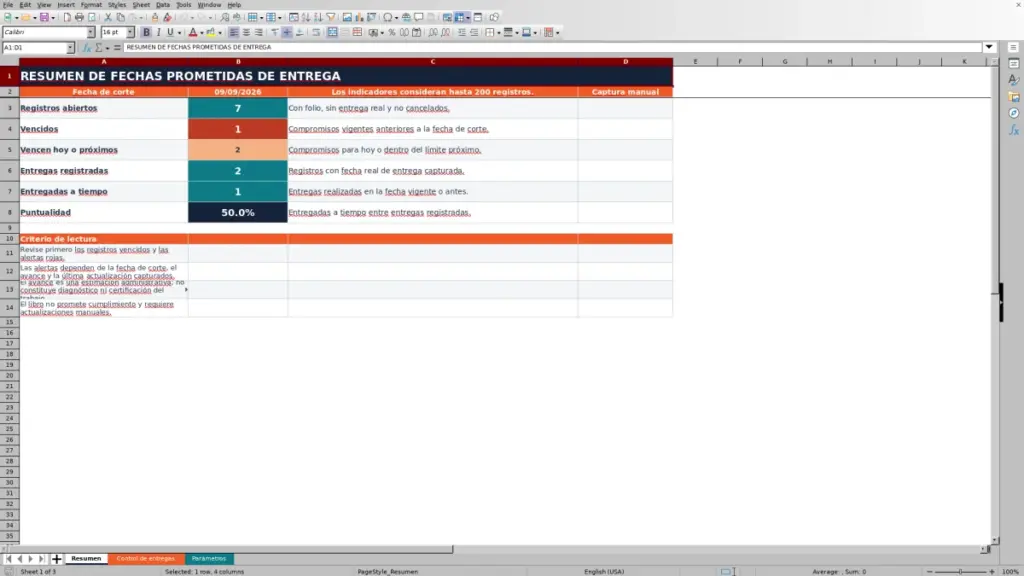1024x576 pixels.
Task: Open the Font Color dropdown arrow
Action: coord(202,33)
